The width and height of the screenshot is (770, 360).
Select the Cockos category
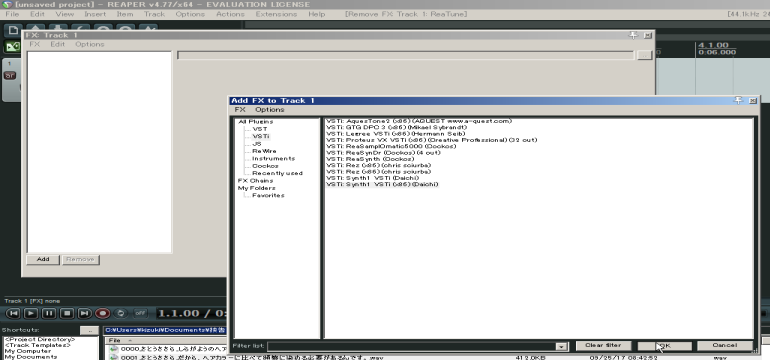(265, 166)
